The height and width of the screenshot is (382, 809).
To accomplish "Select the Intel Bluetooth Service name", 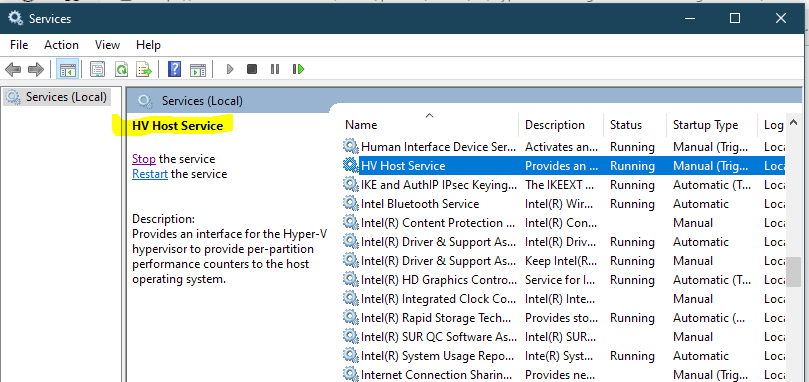I will point(420,204).
